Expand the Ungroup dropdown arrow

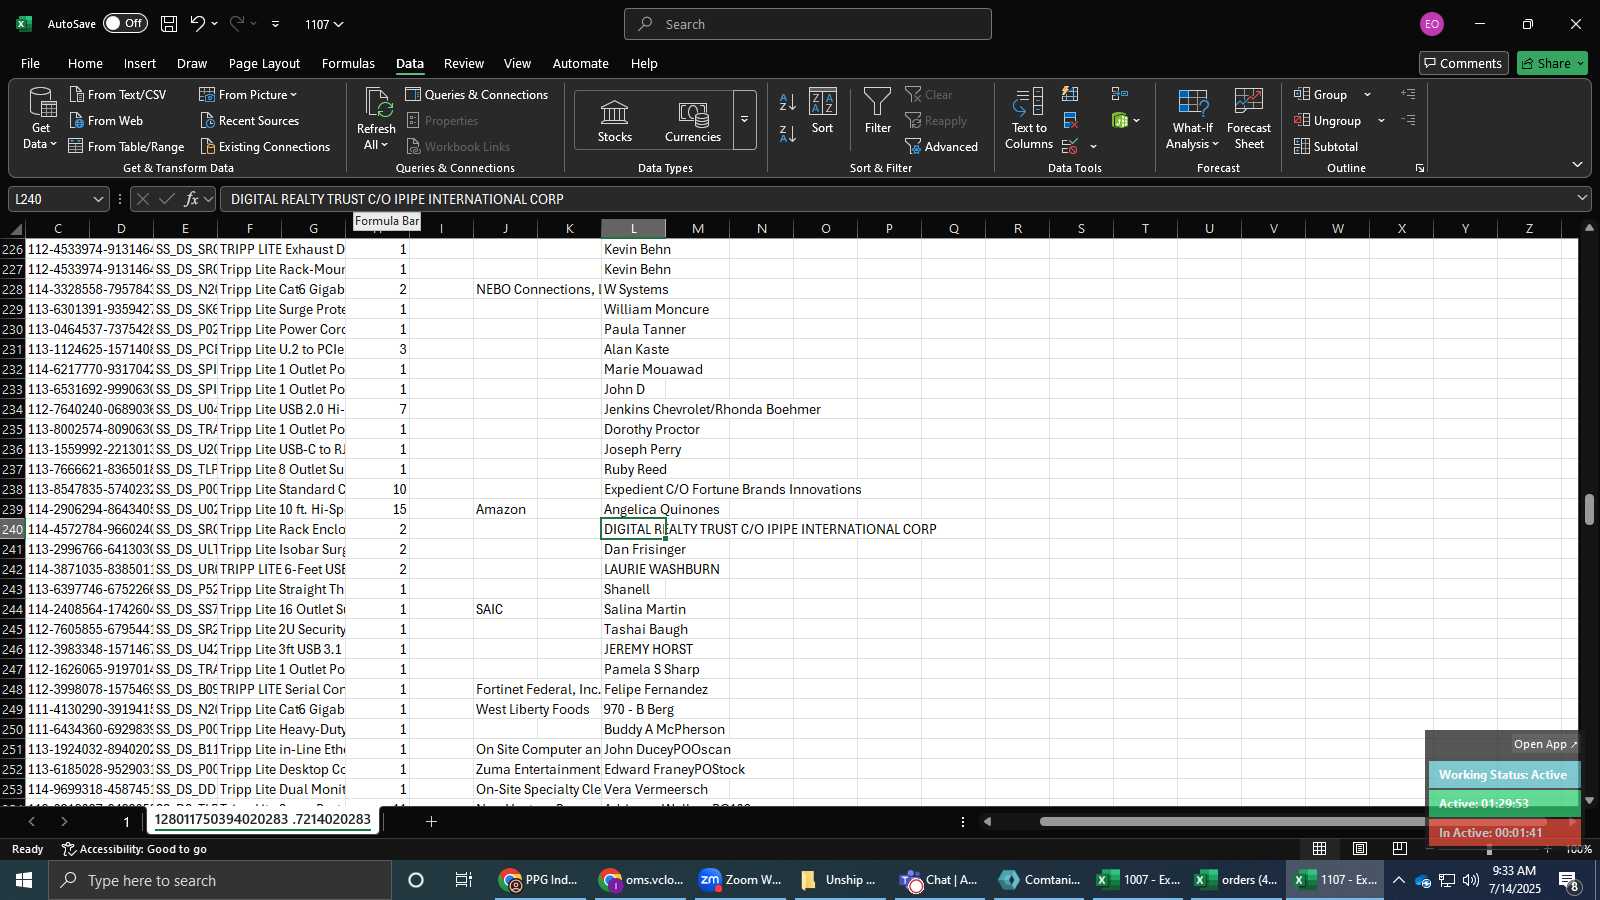click(x=1381, y=121)
